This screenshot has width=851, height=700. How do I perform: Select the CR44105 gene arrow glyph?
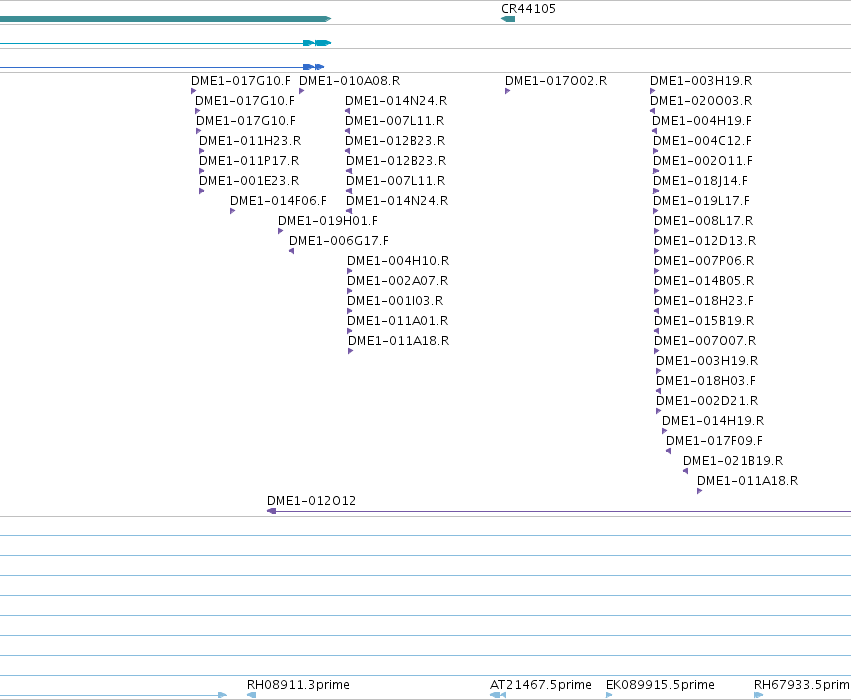pos(508,19)
